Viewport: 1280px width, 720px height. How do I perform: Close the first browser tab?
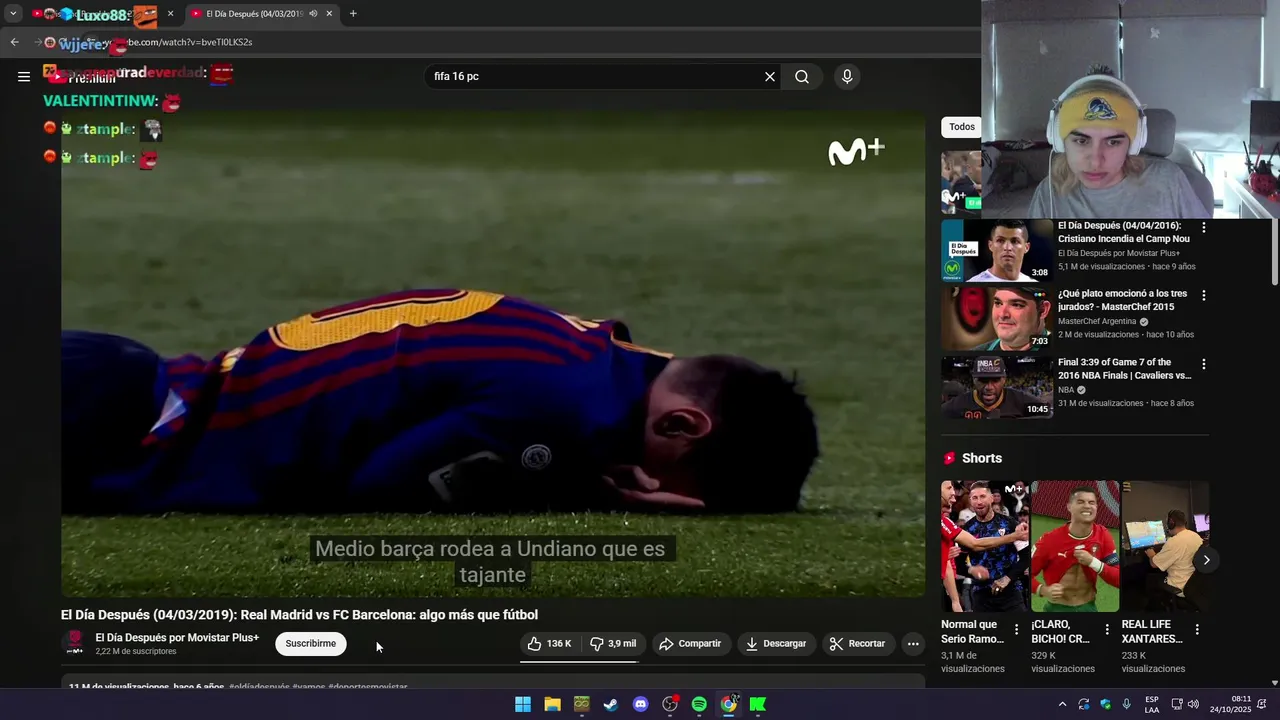[170, 14]
